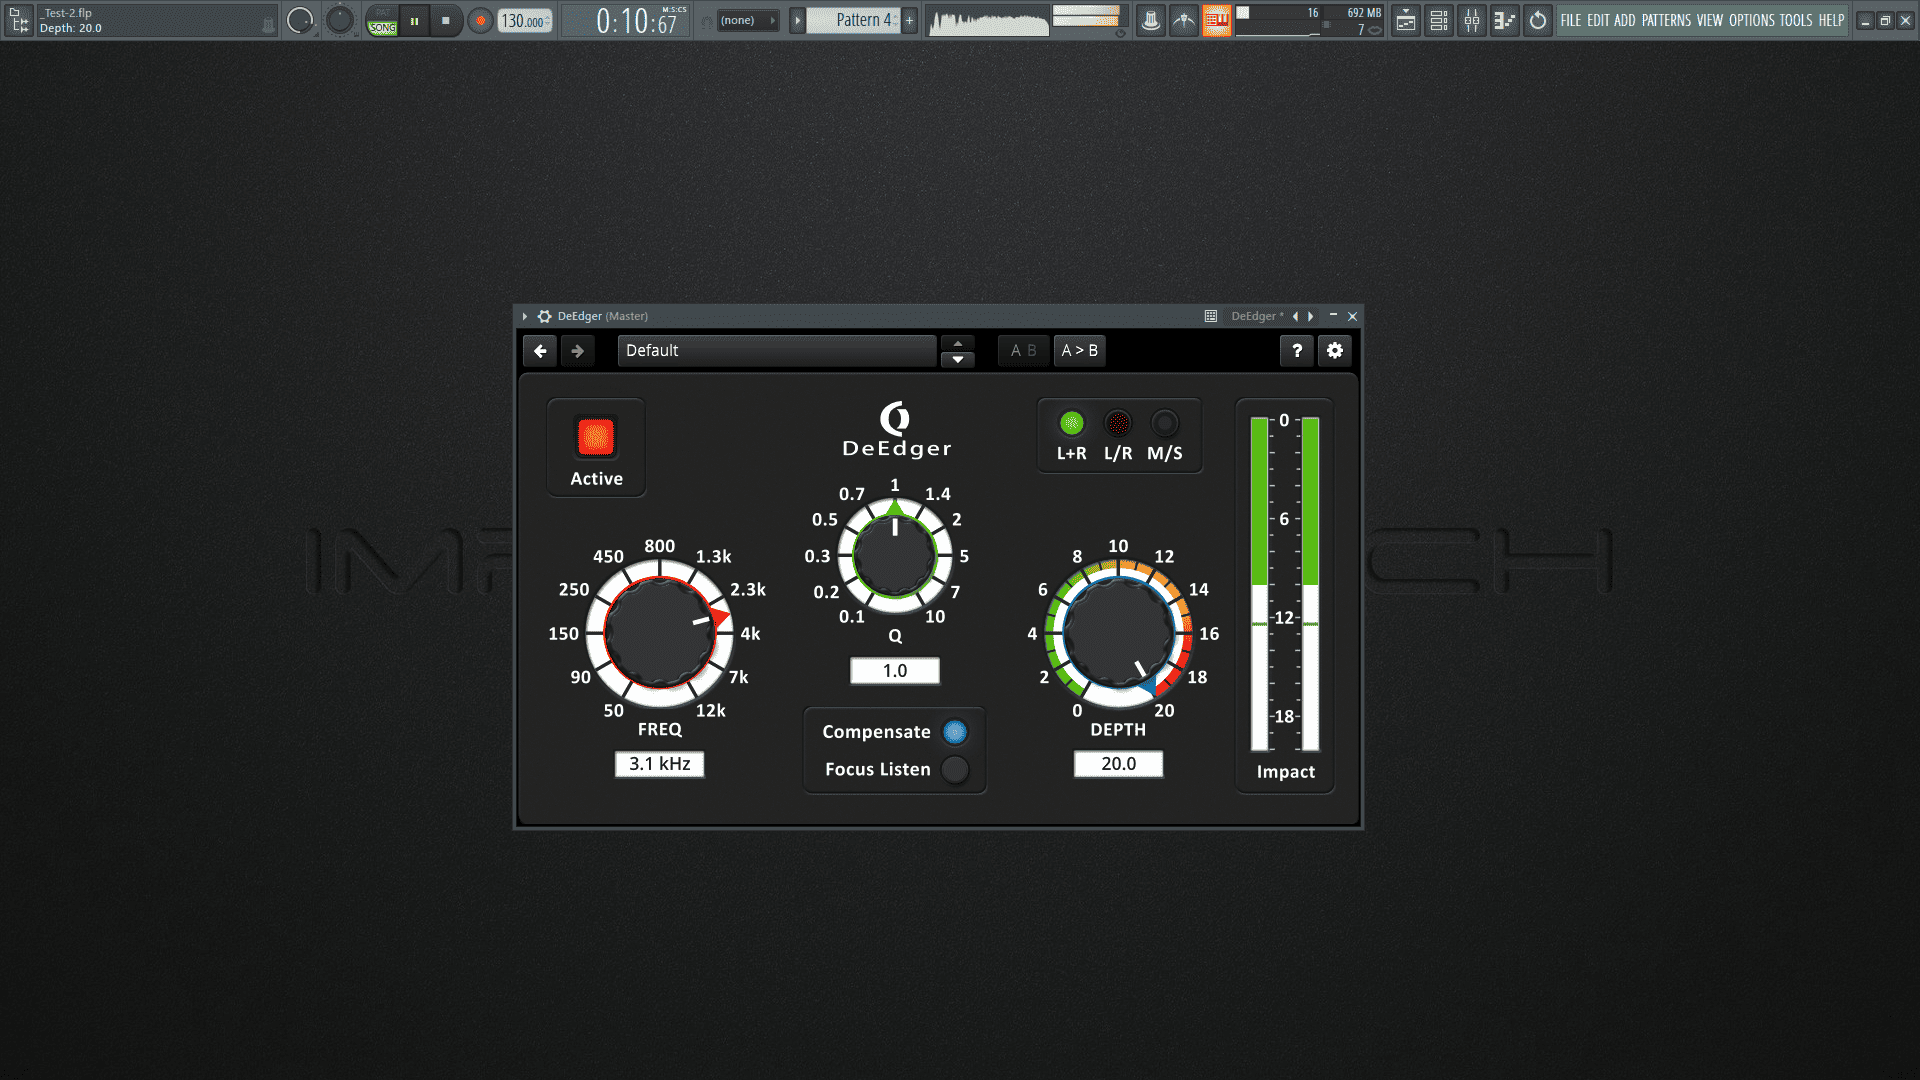The image size is (1920, 1080).
Task: Open the Mixer window icon
Action: tap(1472, 20)
